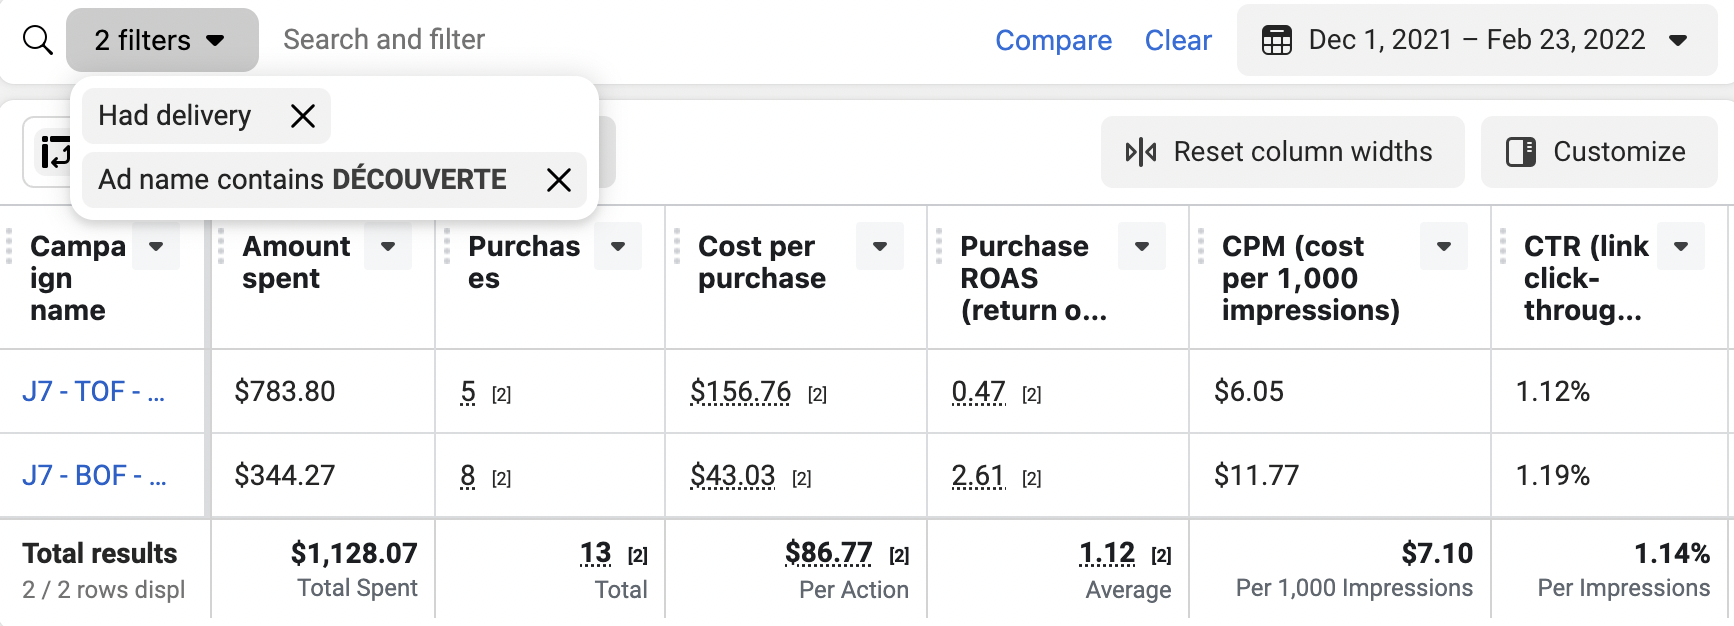Expand Purchases column options arrow
1734x626 pixels.
618,246
